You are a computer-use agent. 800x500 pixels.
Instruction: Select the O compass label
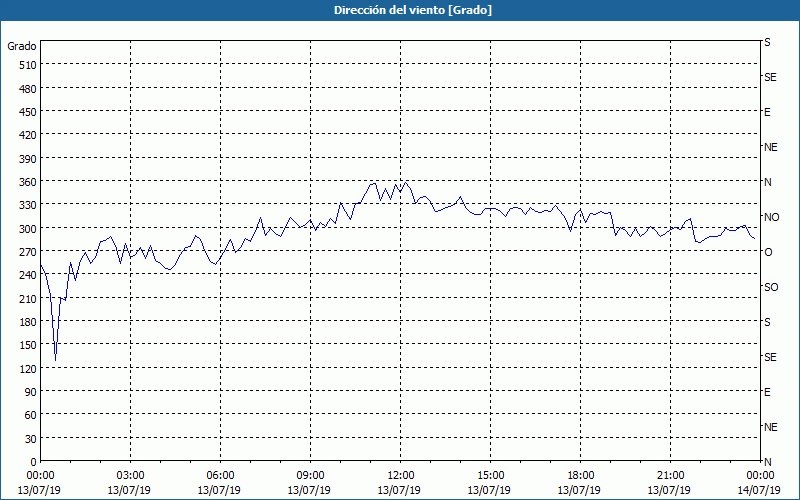(x=767, y=252)
